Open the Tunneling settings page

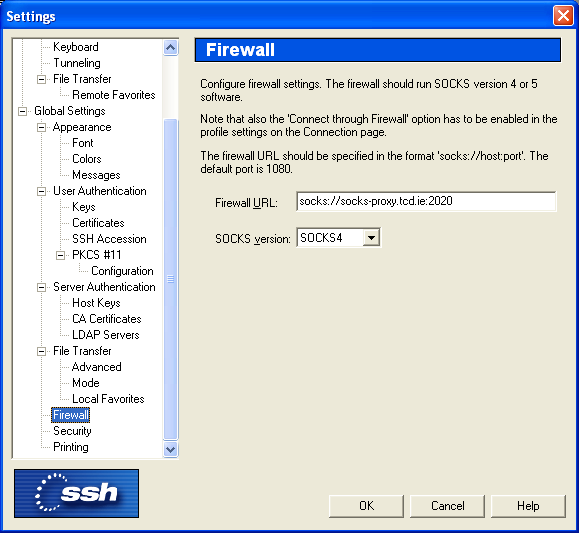pos(76,63)
